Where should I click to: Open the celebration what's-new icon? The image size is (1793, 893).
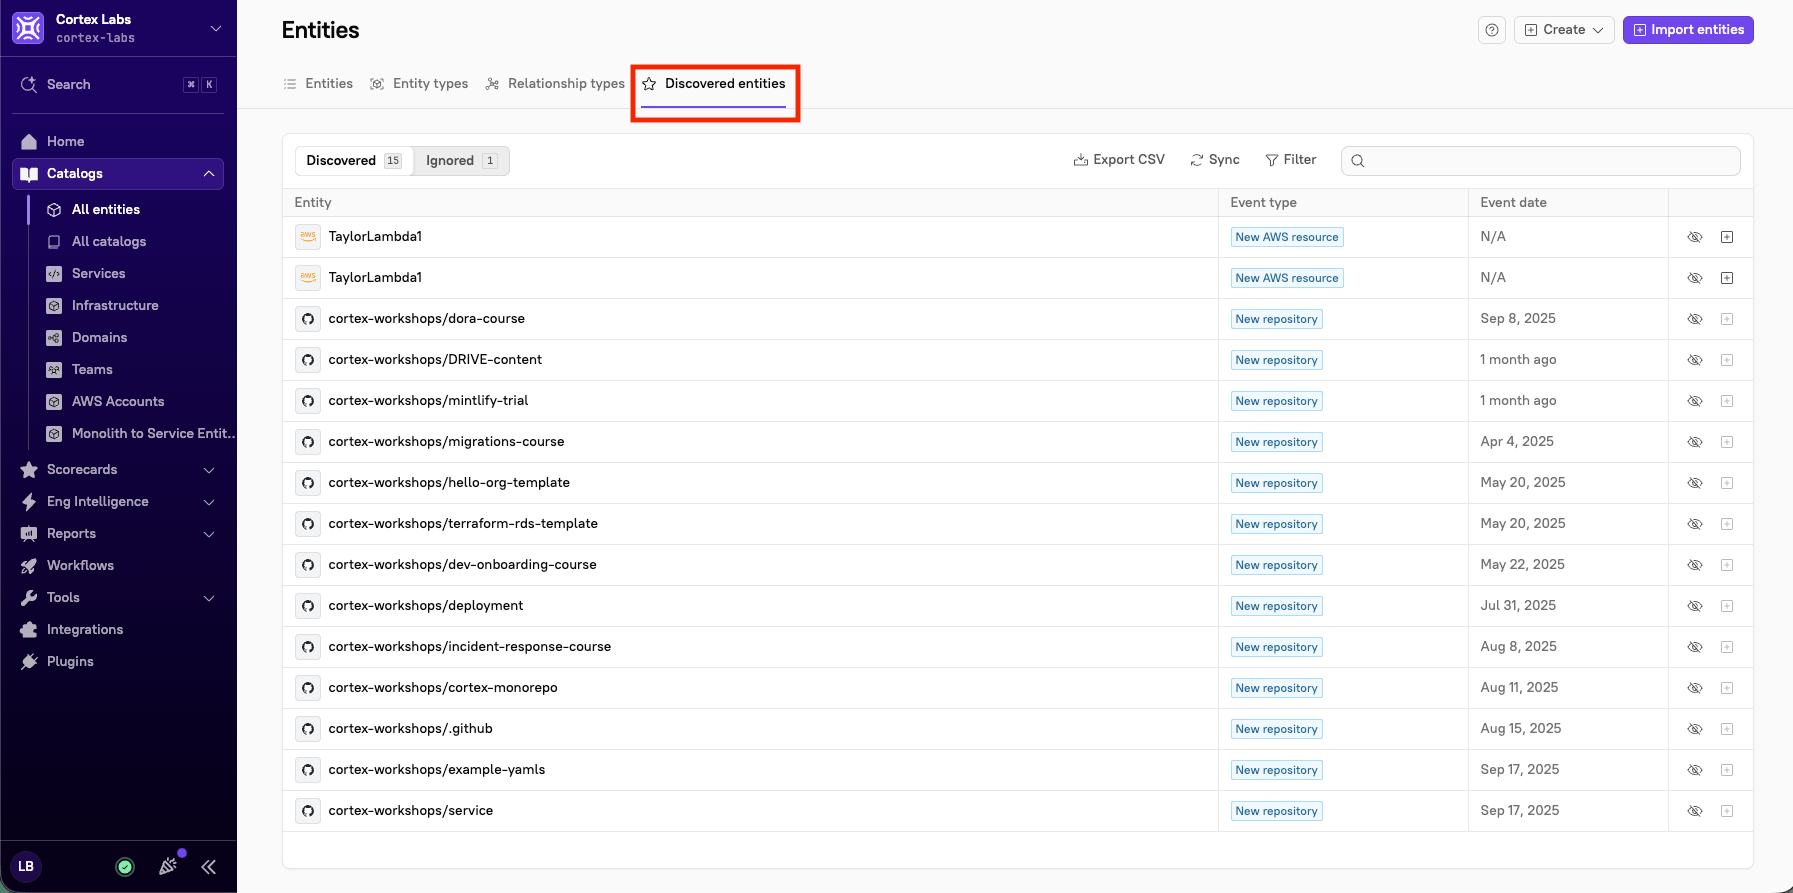[168, 866]
